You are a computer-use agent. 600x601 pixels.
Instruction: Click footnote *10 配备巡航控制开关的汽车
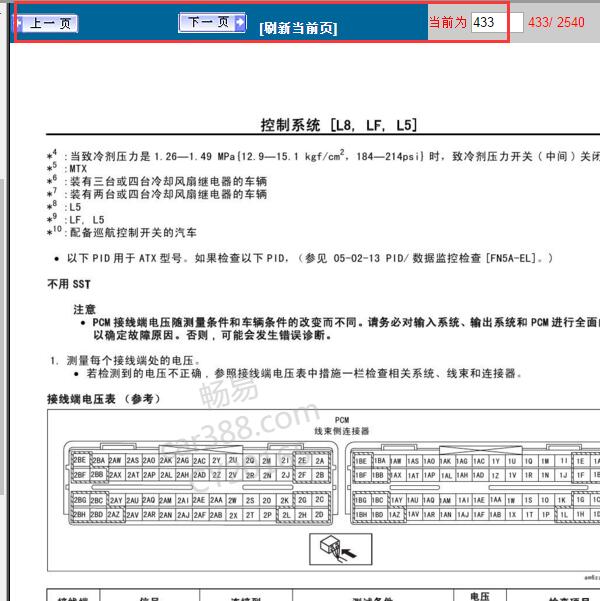tap(122, 232)
